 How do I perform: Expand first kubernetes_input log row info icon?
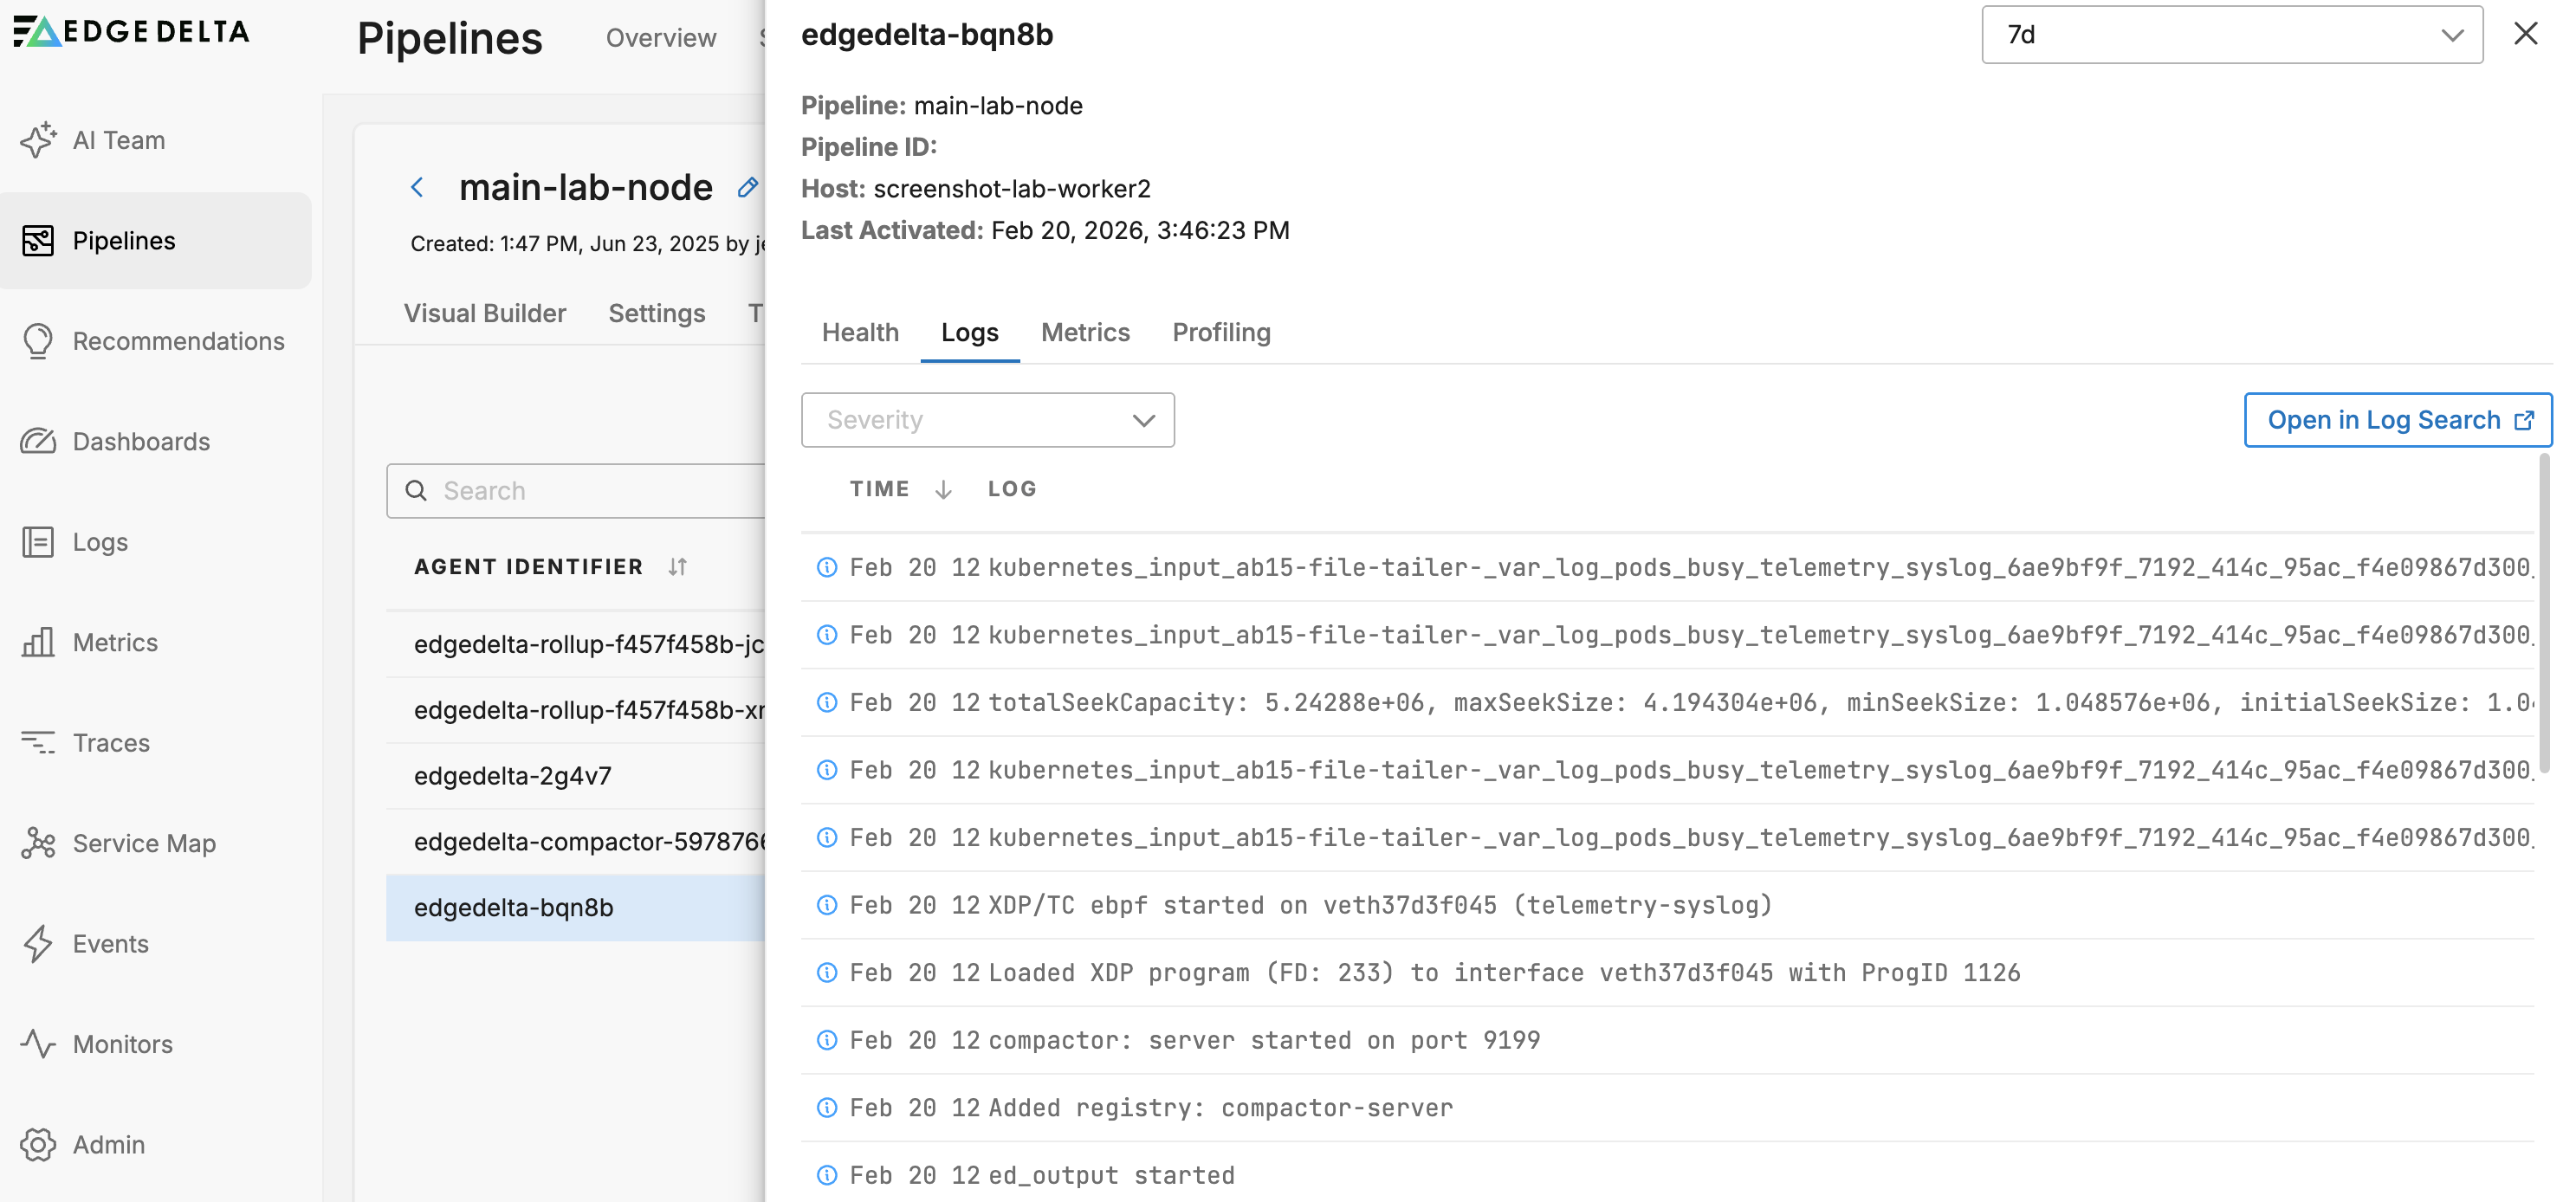pos(827,567)
